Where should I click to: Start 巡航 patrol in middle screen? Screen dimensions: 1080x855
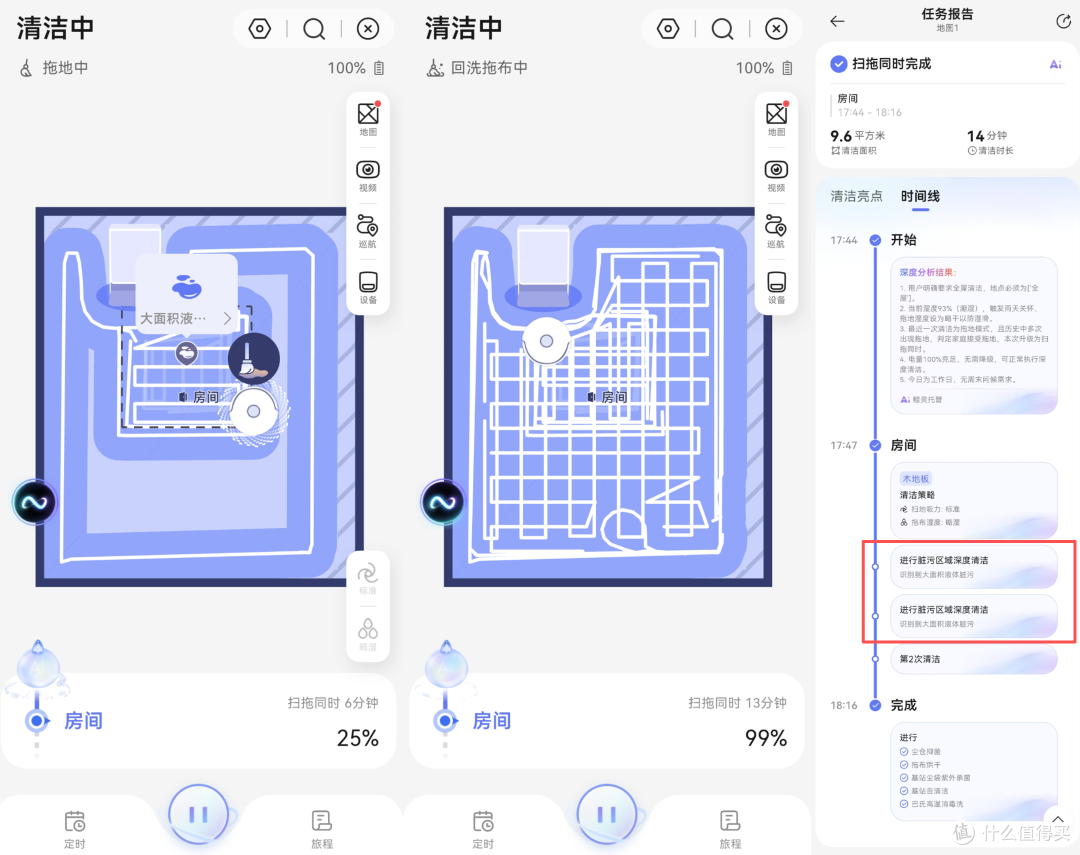776,231
